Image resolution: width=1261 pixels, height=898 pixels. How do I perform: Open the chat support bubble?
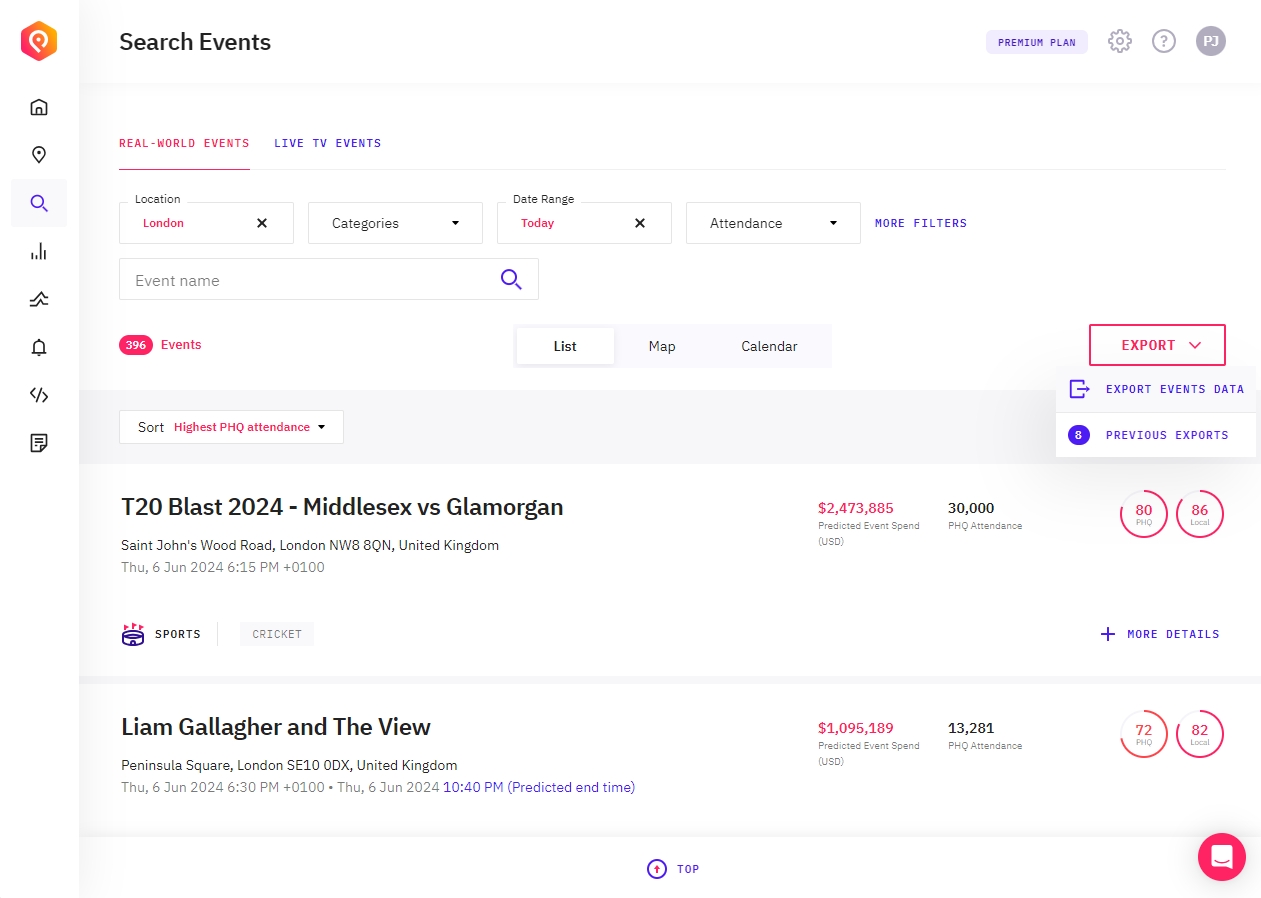pos(1221,857)
